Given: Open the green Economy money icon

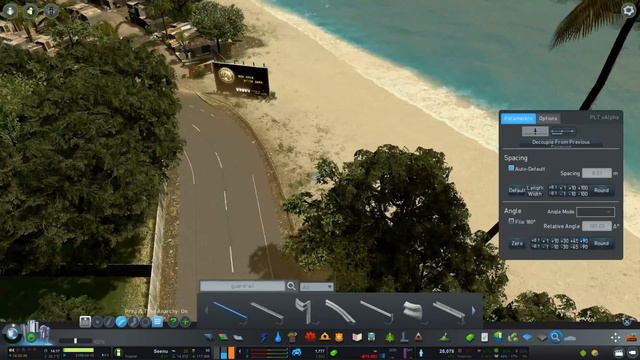Looking at the screenshot, I should pyautogui.click(x=470, y=338).
